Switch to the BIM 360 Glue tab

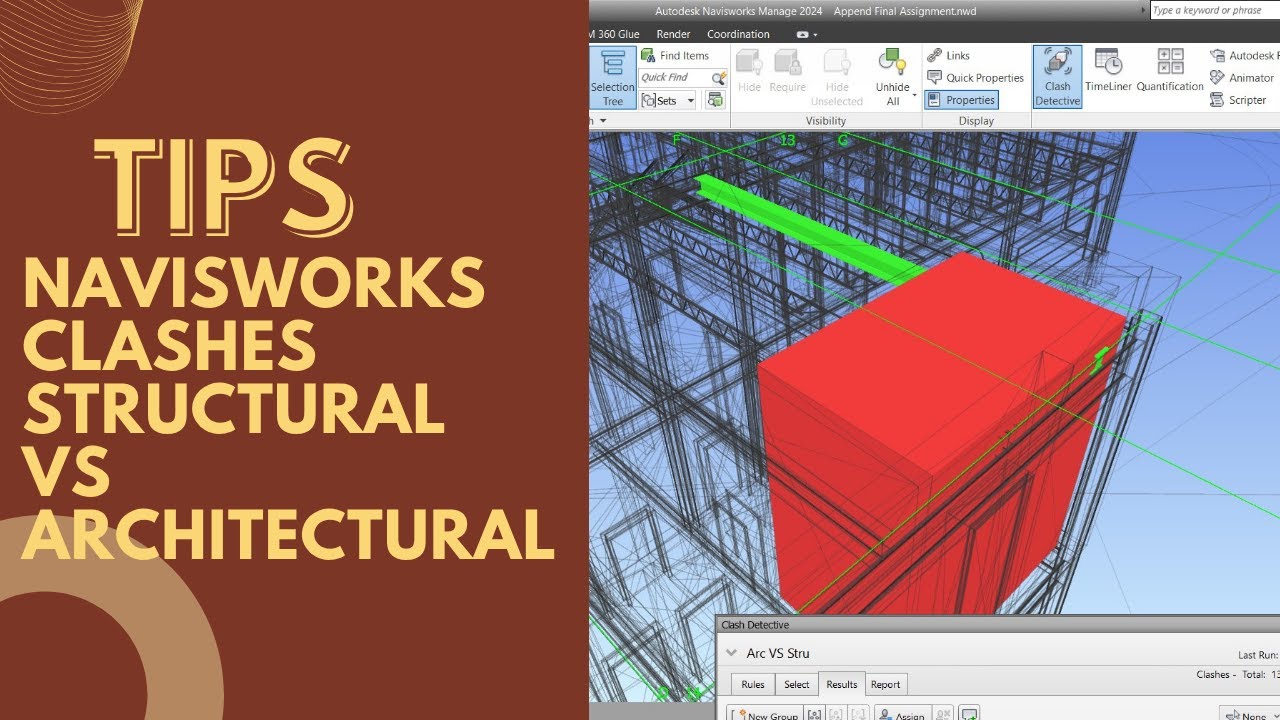coord(616,34)
